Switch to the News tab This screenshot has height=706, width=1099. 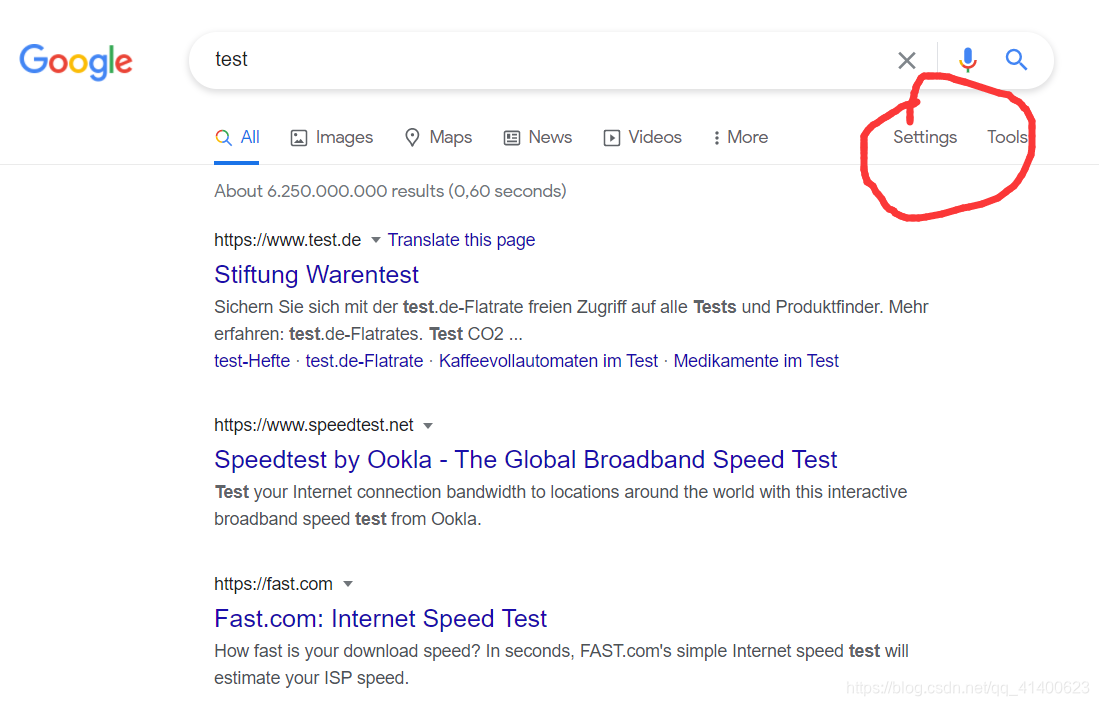[x=538, y=137]
